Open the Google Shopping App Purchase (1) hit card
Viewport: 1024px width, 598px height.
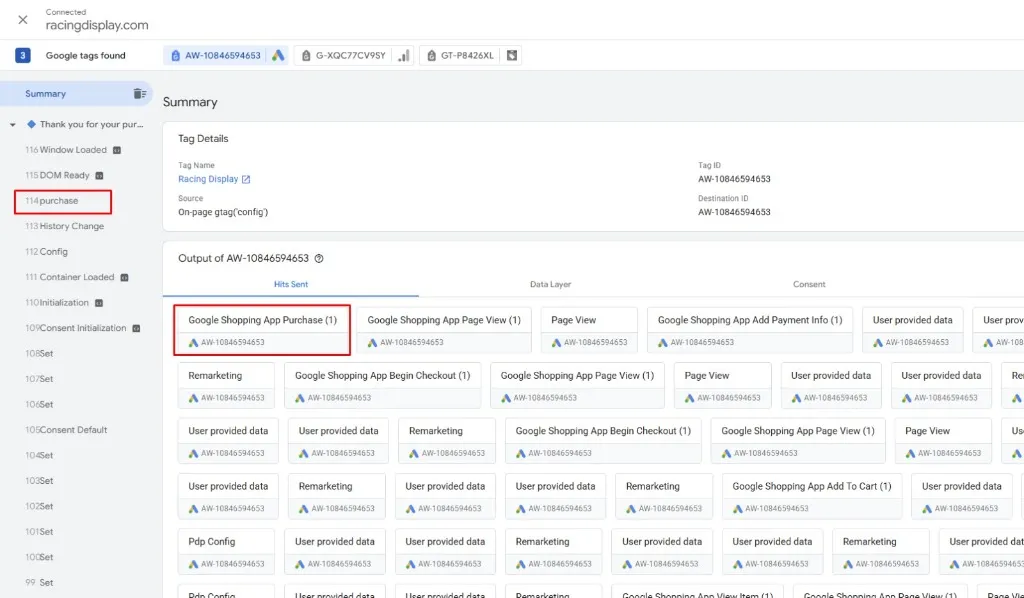coord(262,330)
